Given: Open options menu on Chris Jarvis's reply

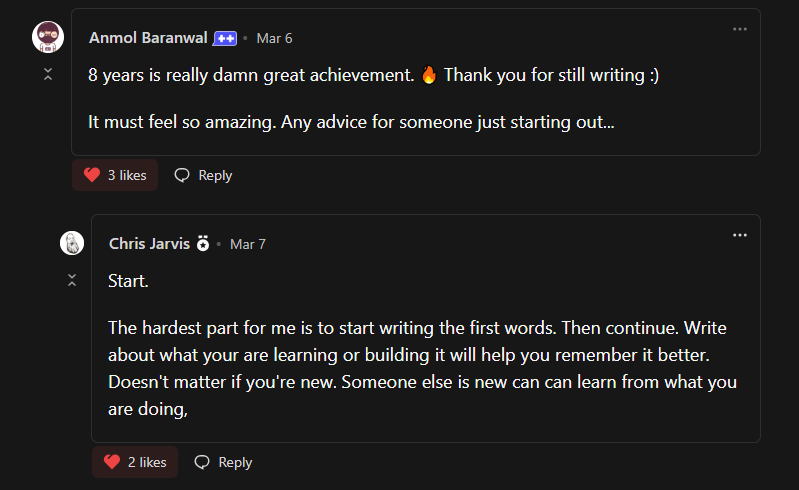Looking at the screenshot, I should click(x=740, y=235).
